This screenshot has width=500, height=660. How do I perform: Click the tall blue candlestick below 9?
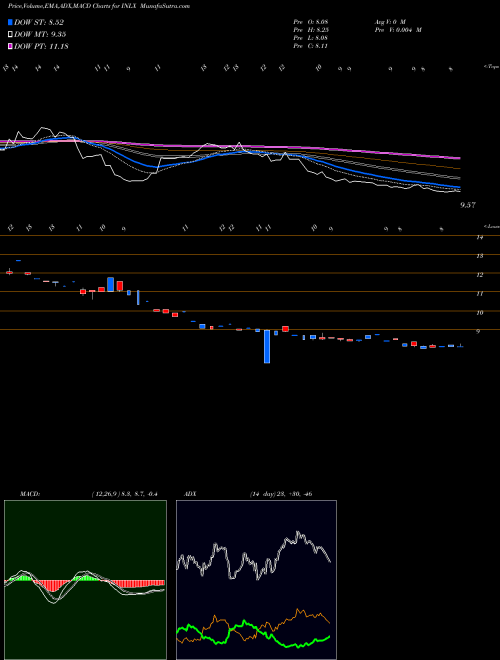(267, 346)
